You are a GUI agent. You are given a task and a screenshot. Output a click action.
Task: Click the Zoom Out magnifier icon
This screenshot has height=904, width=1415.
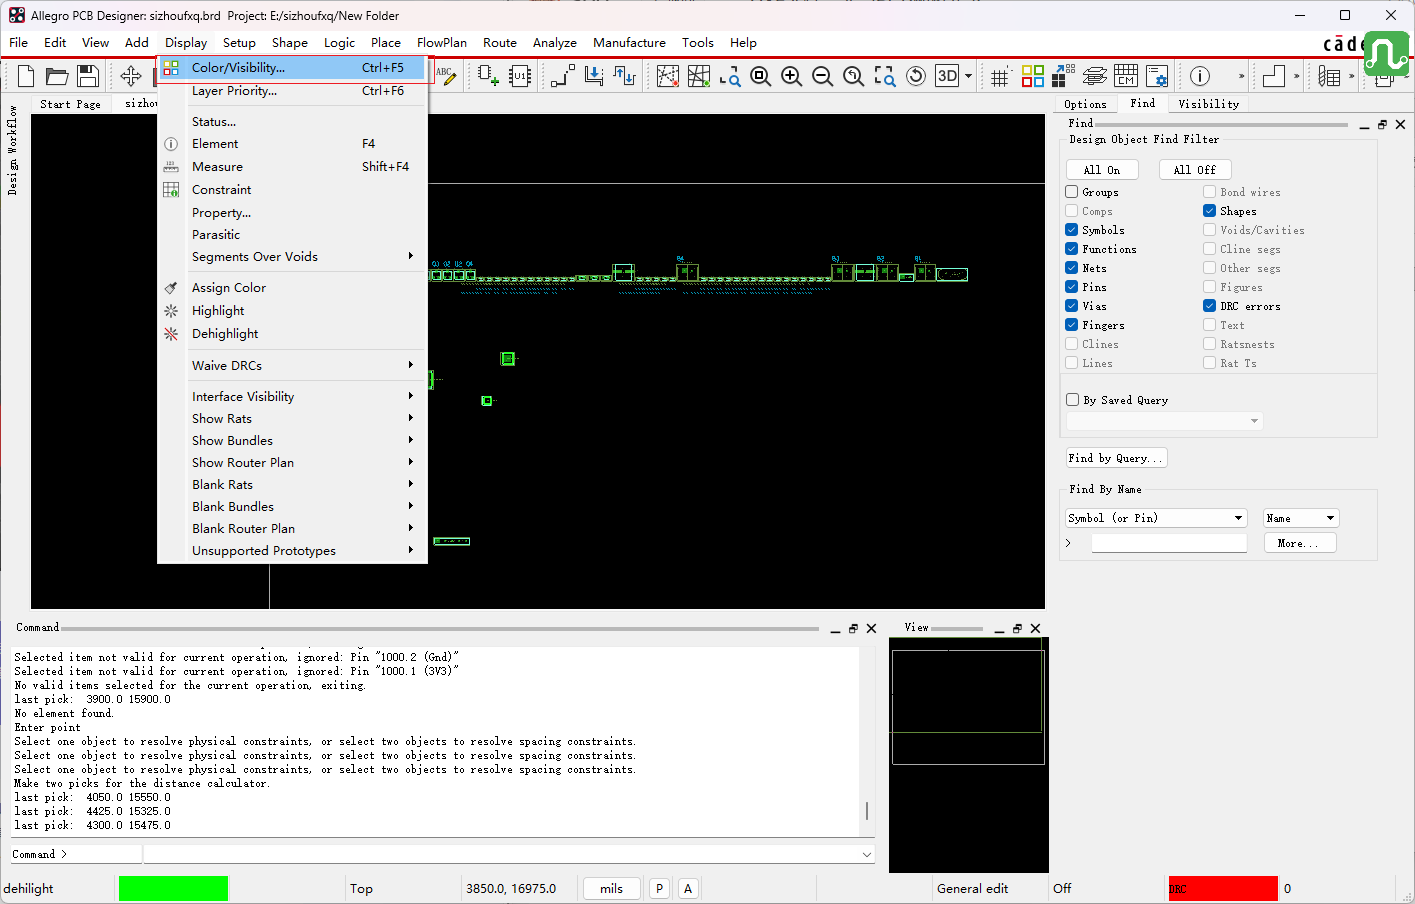click(823, 76)
